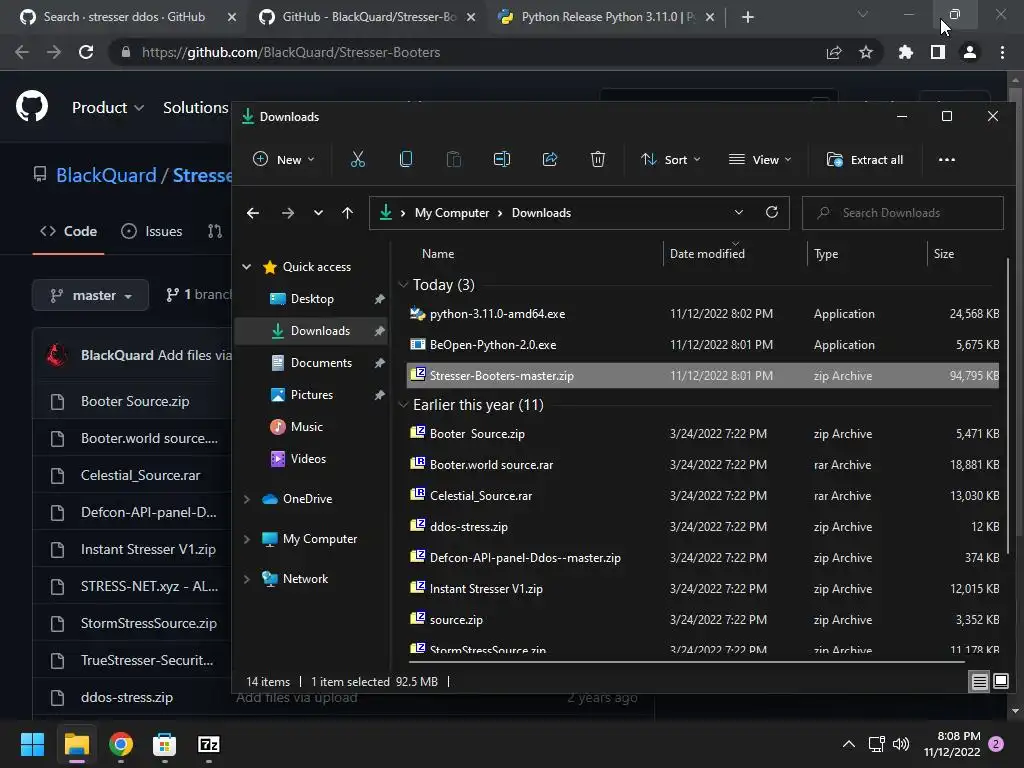Select the Code tab on GitHub
The height and width of the screenshot is (768, 1024).
tap(69, 231)
